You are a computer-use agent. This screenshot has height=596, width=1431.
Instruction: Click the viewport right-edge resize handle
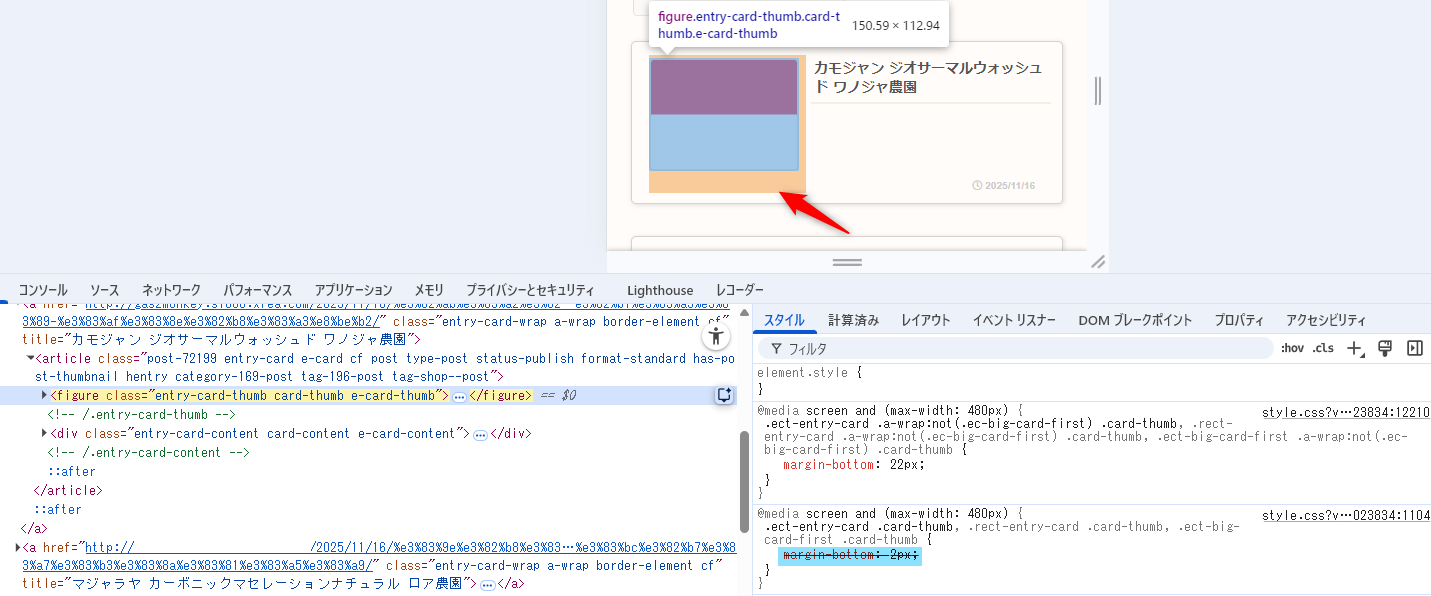1098,91
